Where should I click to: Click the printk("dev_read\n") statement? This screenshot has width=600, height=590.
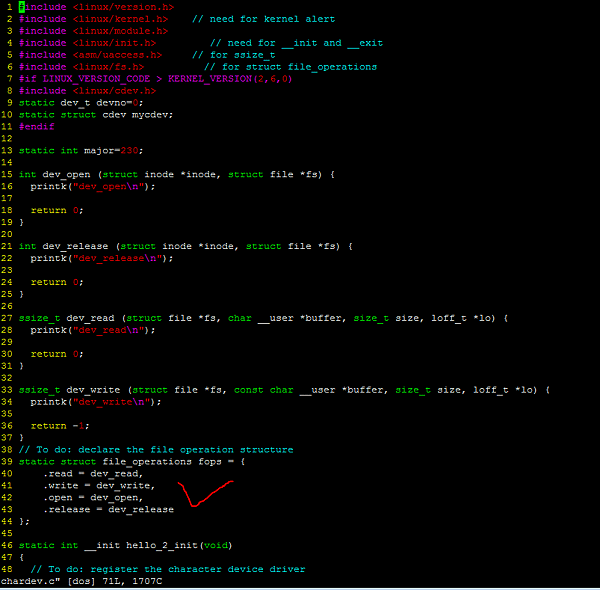click(93, 330)
